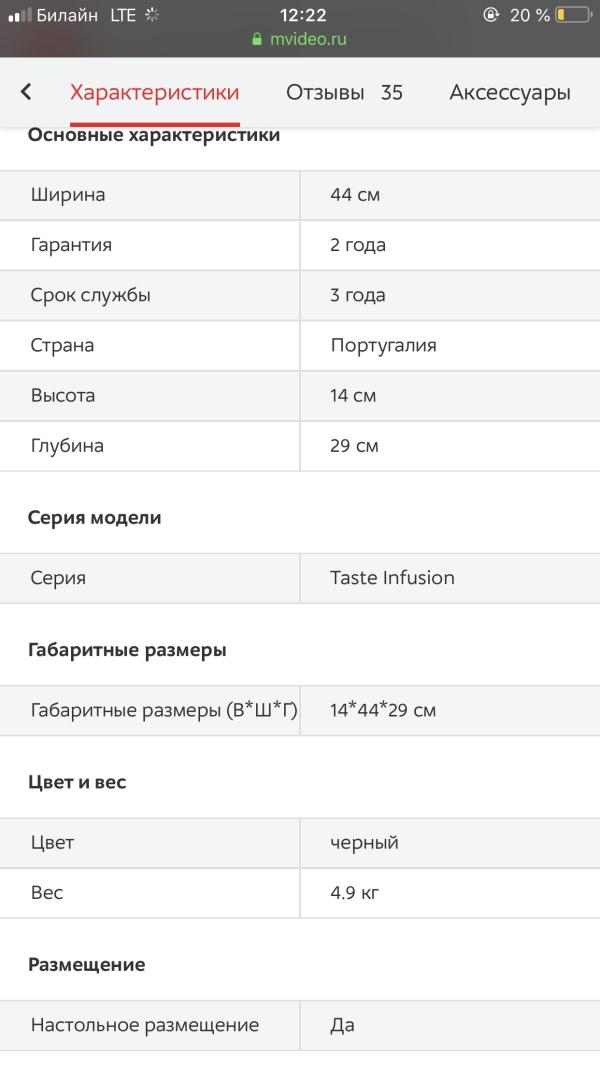Tap the back arrow chevron
The height and width of the screenshot is (1066, 600).
[x=26, y=92]
